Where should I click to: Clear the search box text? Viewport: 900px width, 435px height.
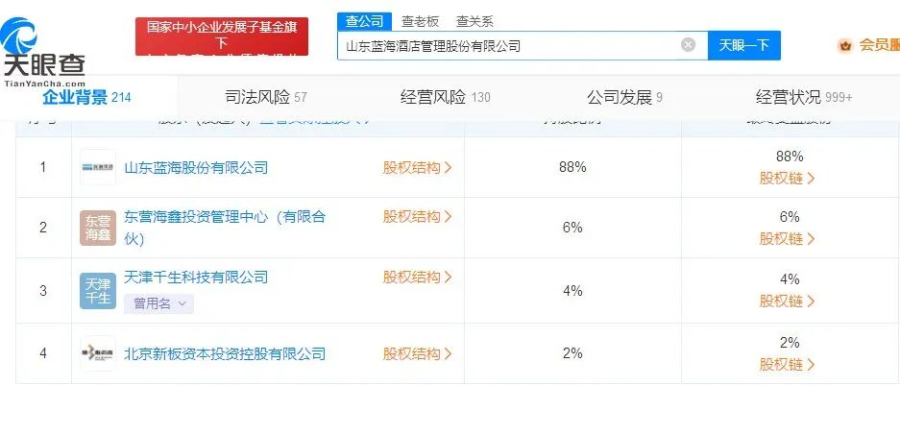[688, 45]
